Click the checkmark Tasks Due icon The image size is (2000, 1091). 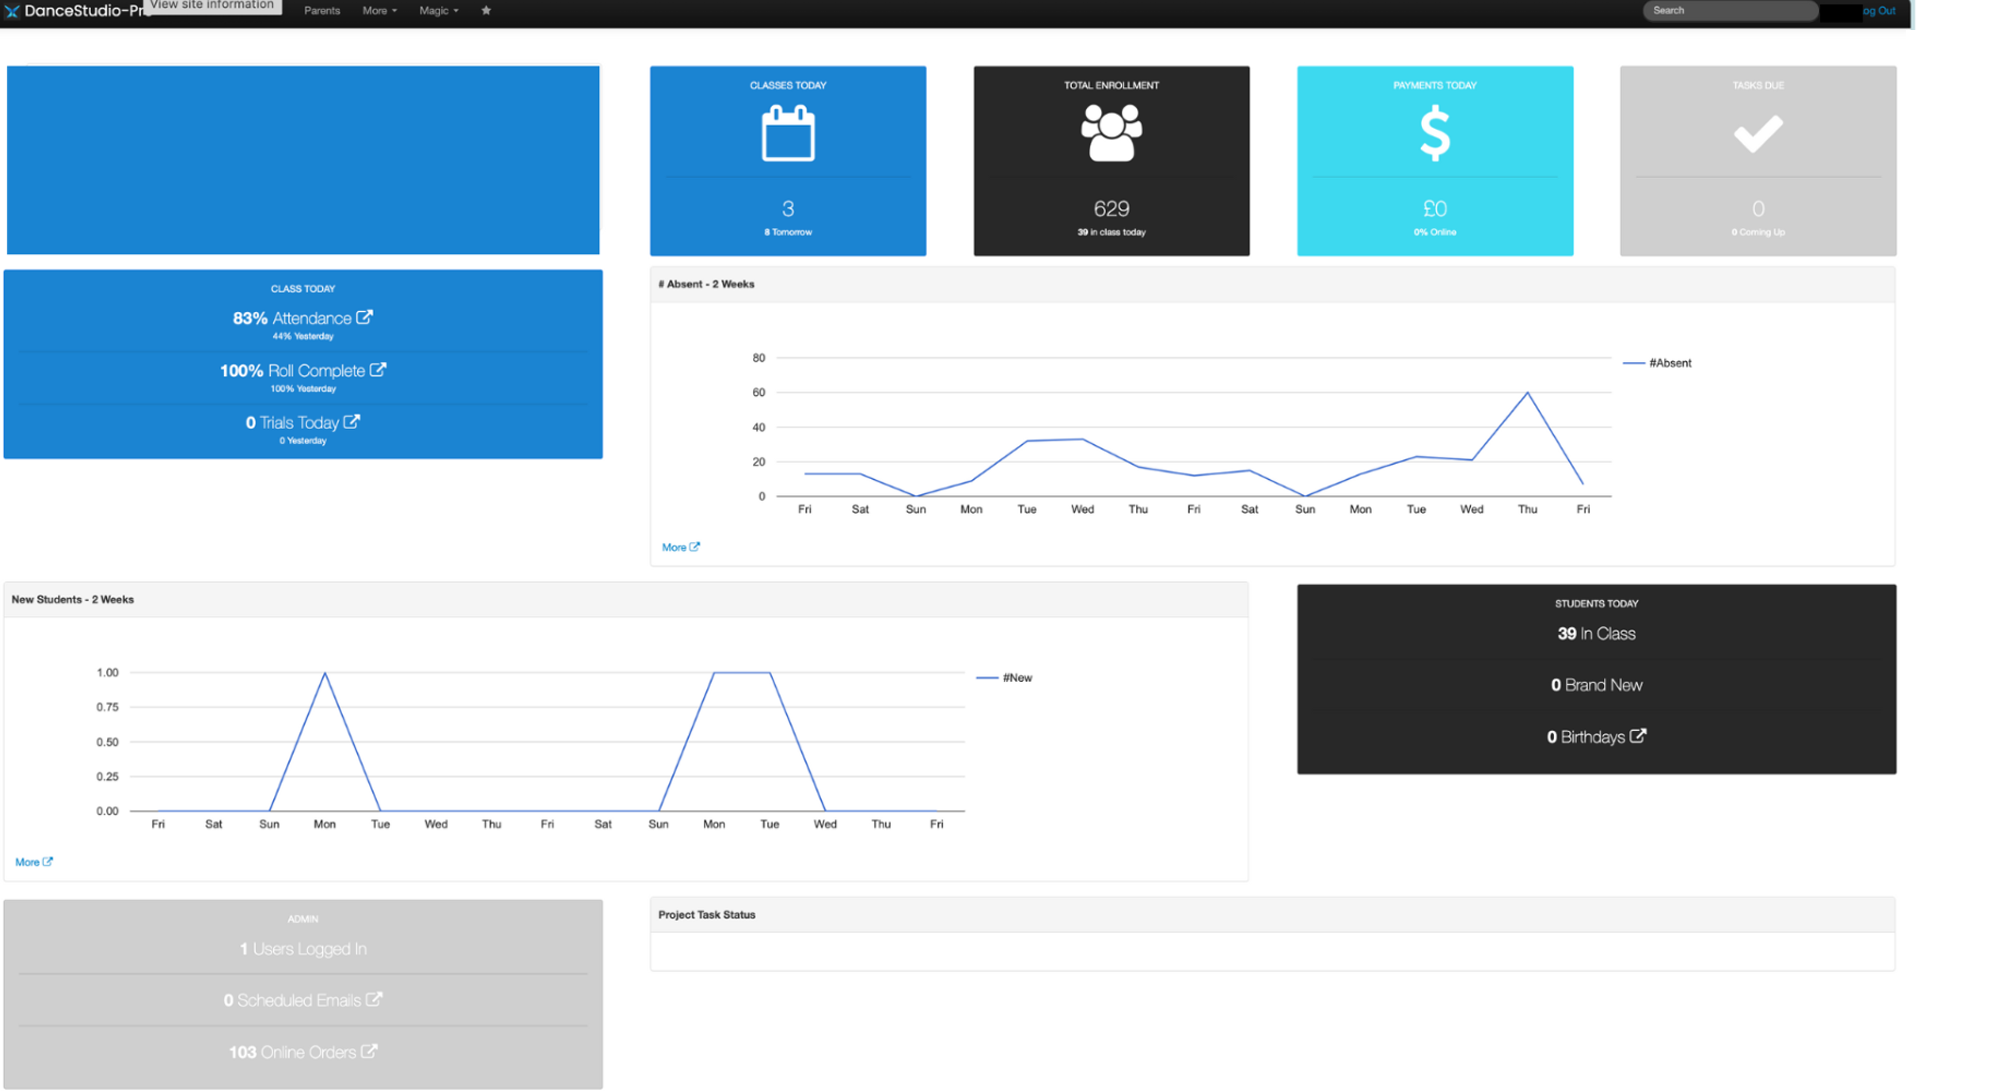[x=1760, y=134]
